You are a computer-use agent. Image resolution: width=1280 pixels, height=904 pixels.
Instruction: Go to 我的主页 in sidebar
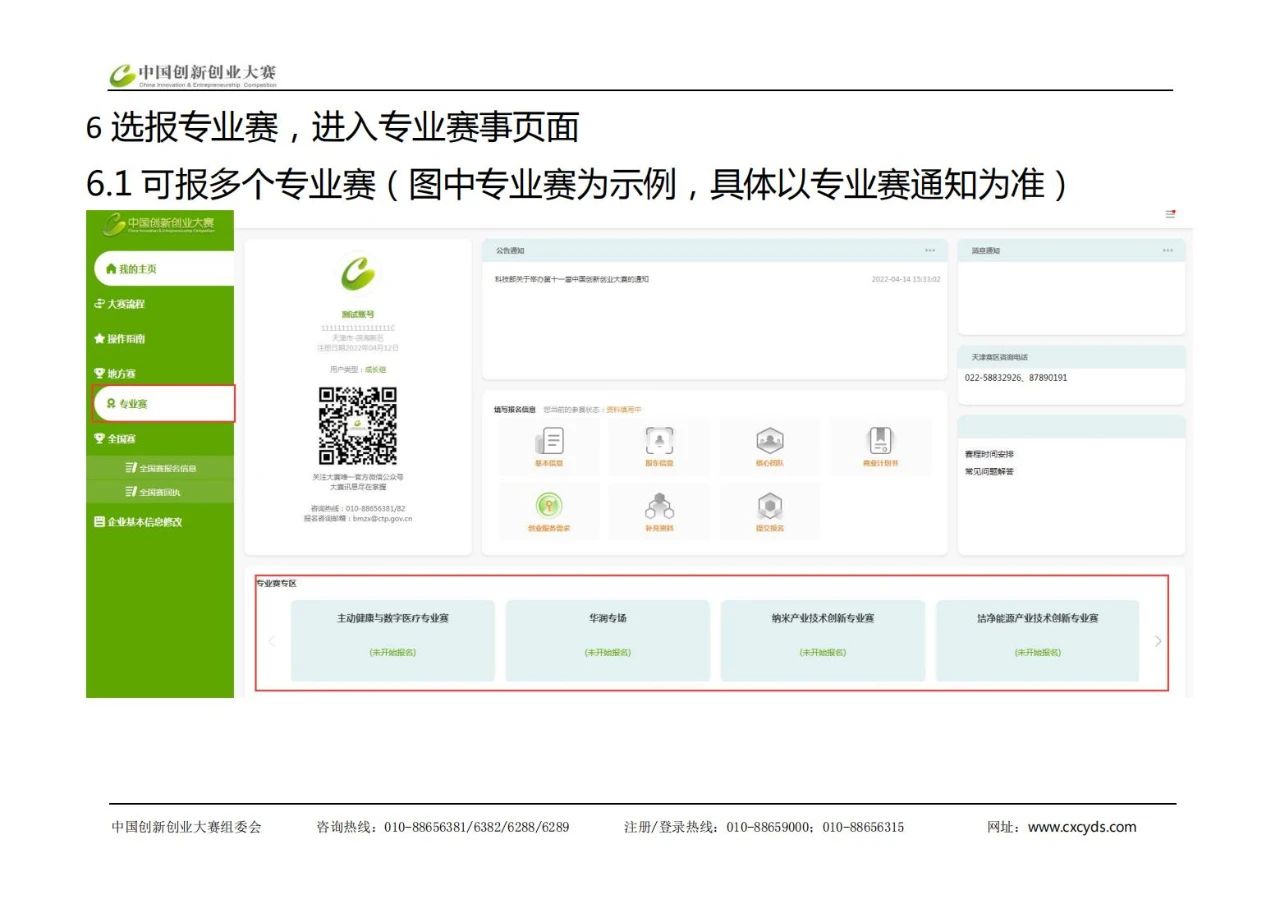pyautogui.click(x=137, y=269)
